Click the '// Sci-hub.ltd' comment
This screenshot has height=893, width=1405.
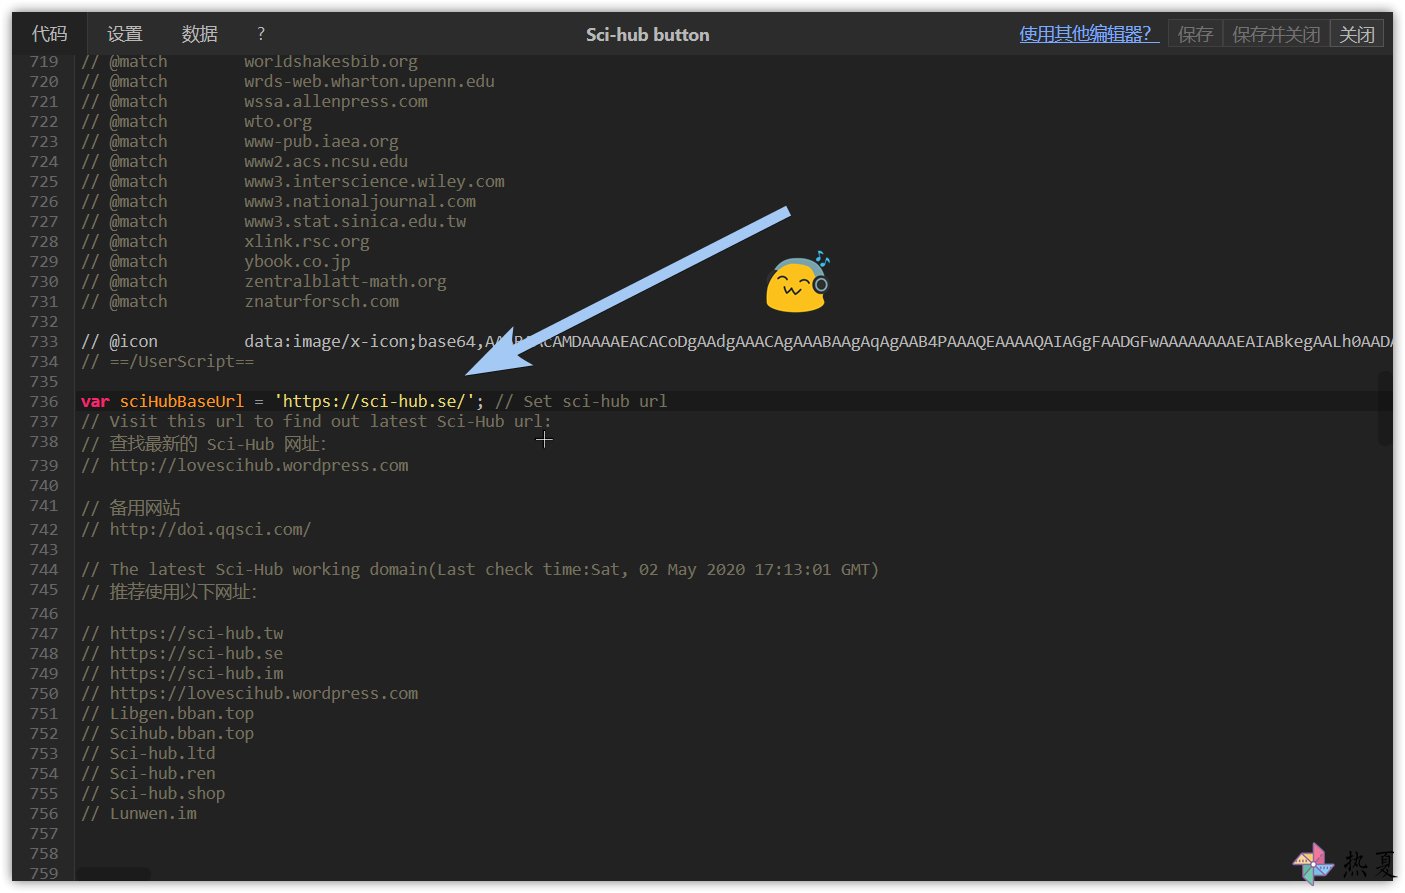point(148,753)
